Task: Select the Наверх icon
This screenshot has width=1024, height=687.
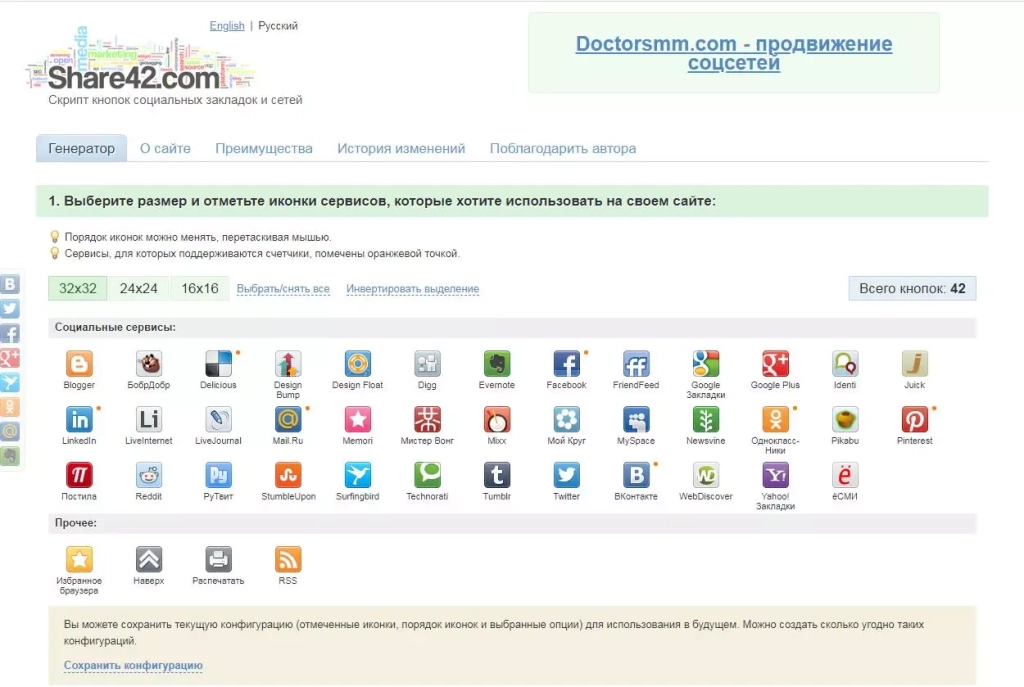Action: pos(149,559)
